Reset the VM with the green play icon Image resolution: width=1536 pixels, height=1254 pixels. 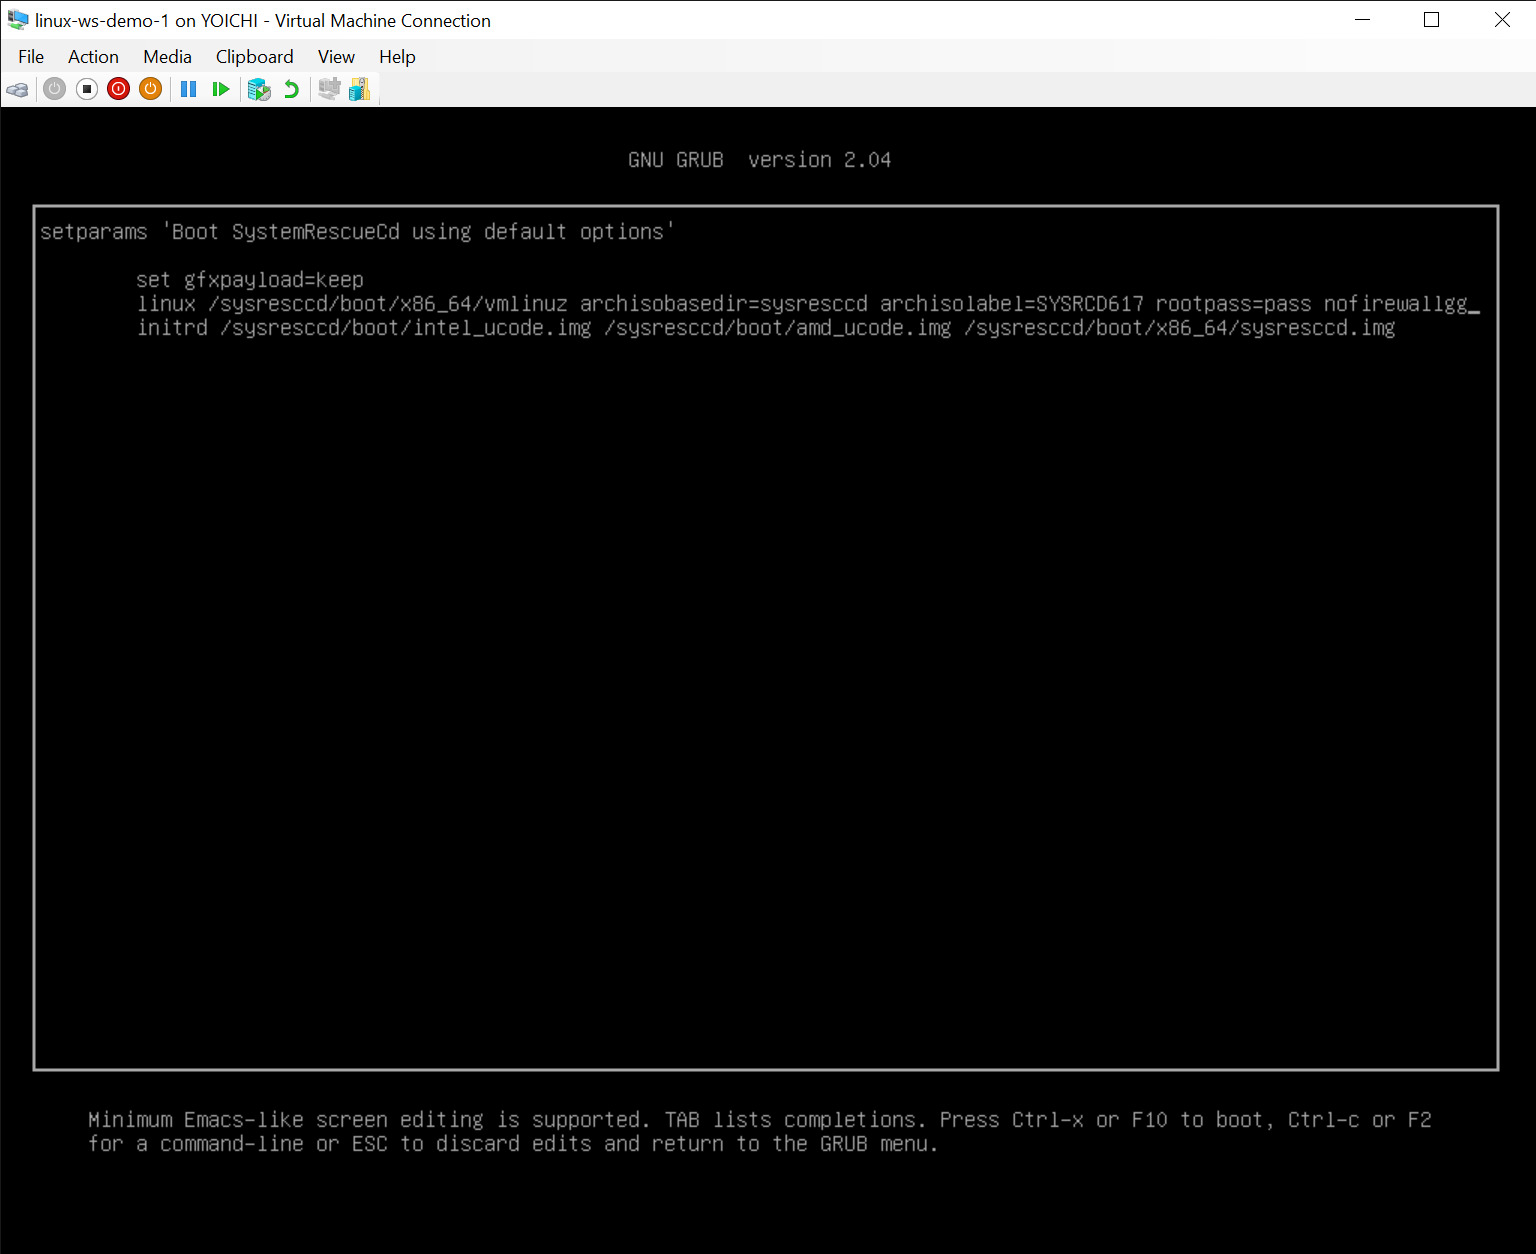[221, 89]
